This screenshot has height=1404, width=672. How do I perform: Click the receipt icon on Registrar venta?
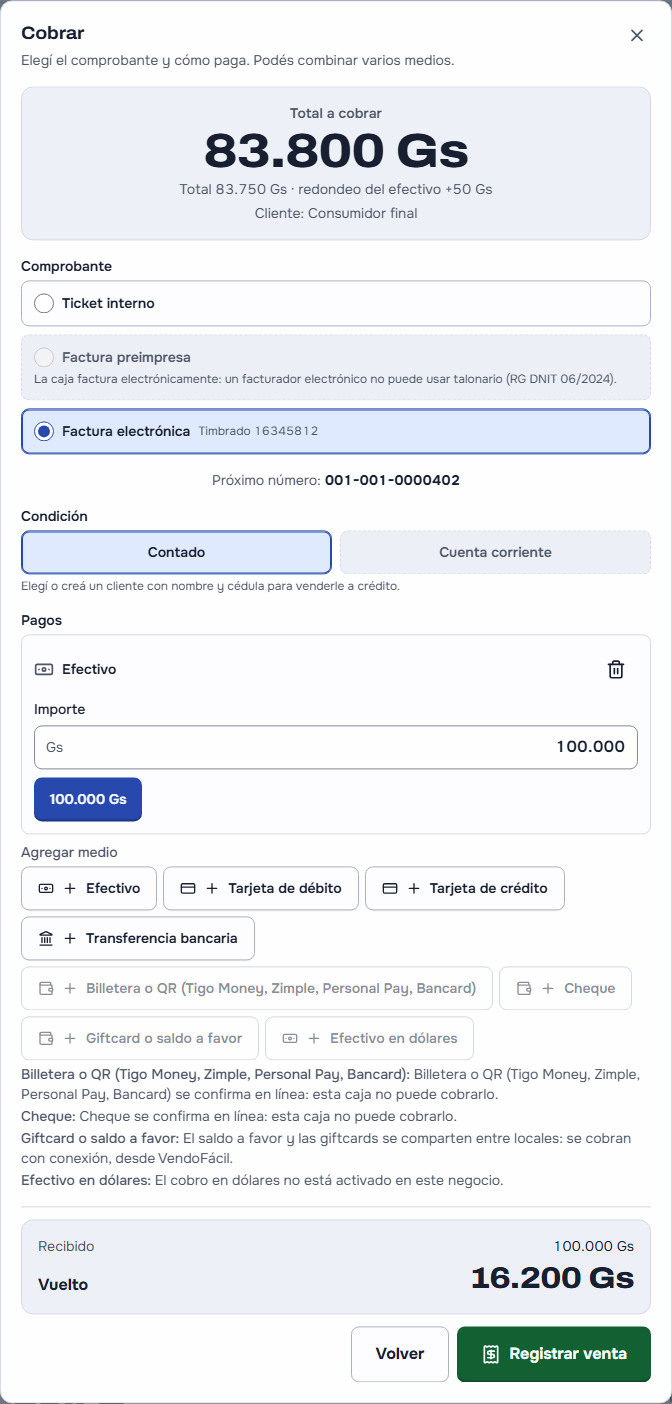coord(490,1354)
